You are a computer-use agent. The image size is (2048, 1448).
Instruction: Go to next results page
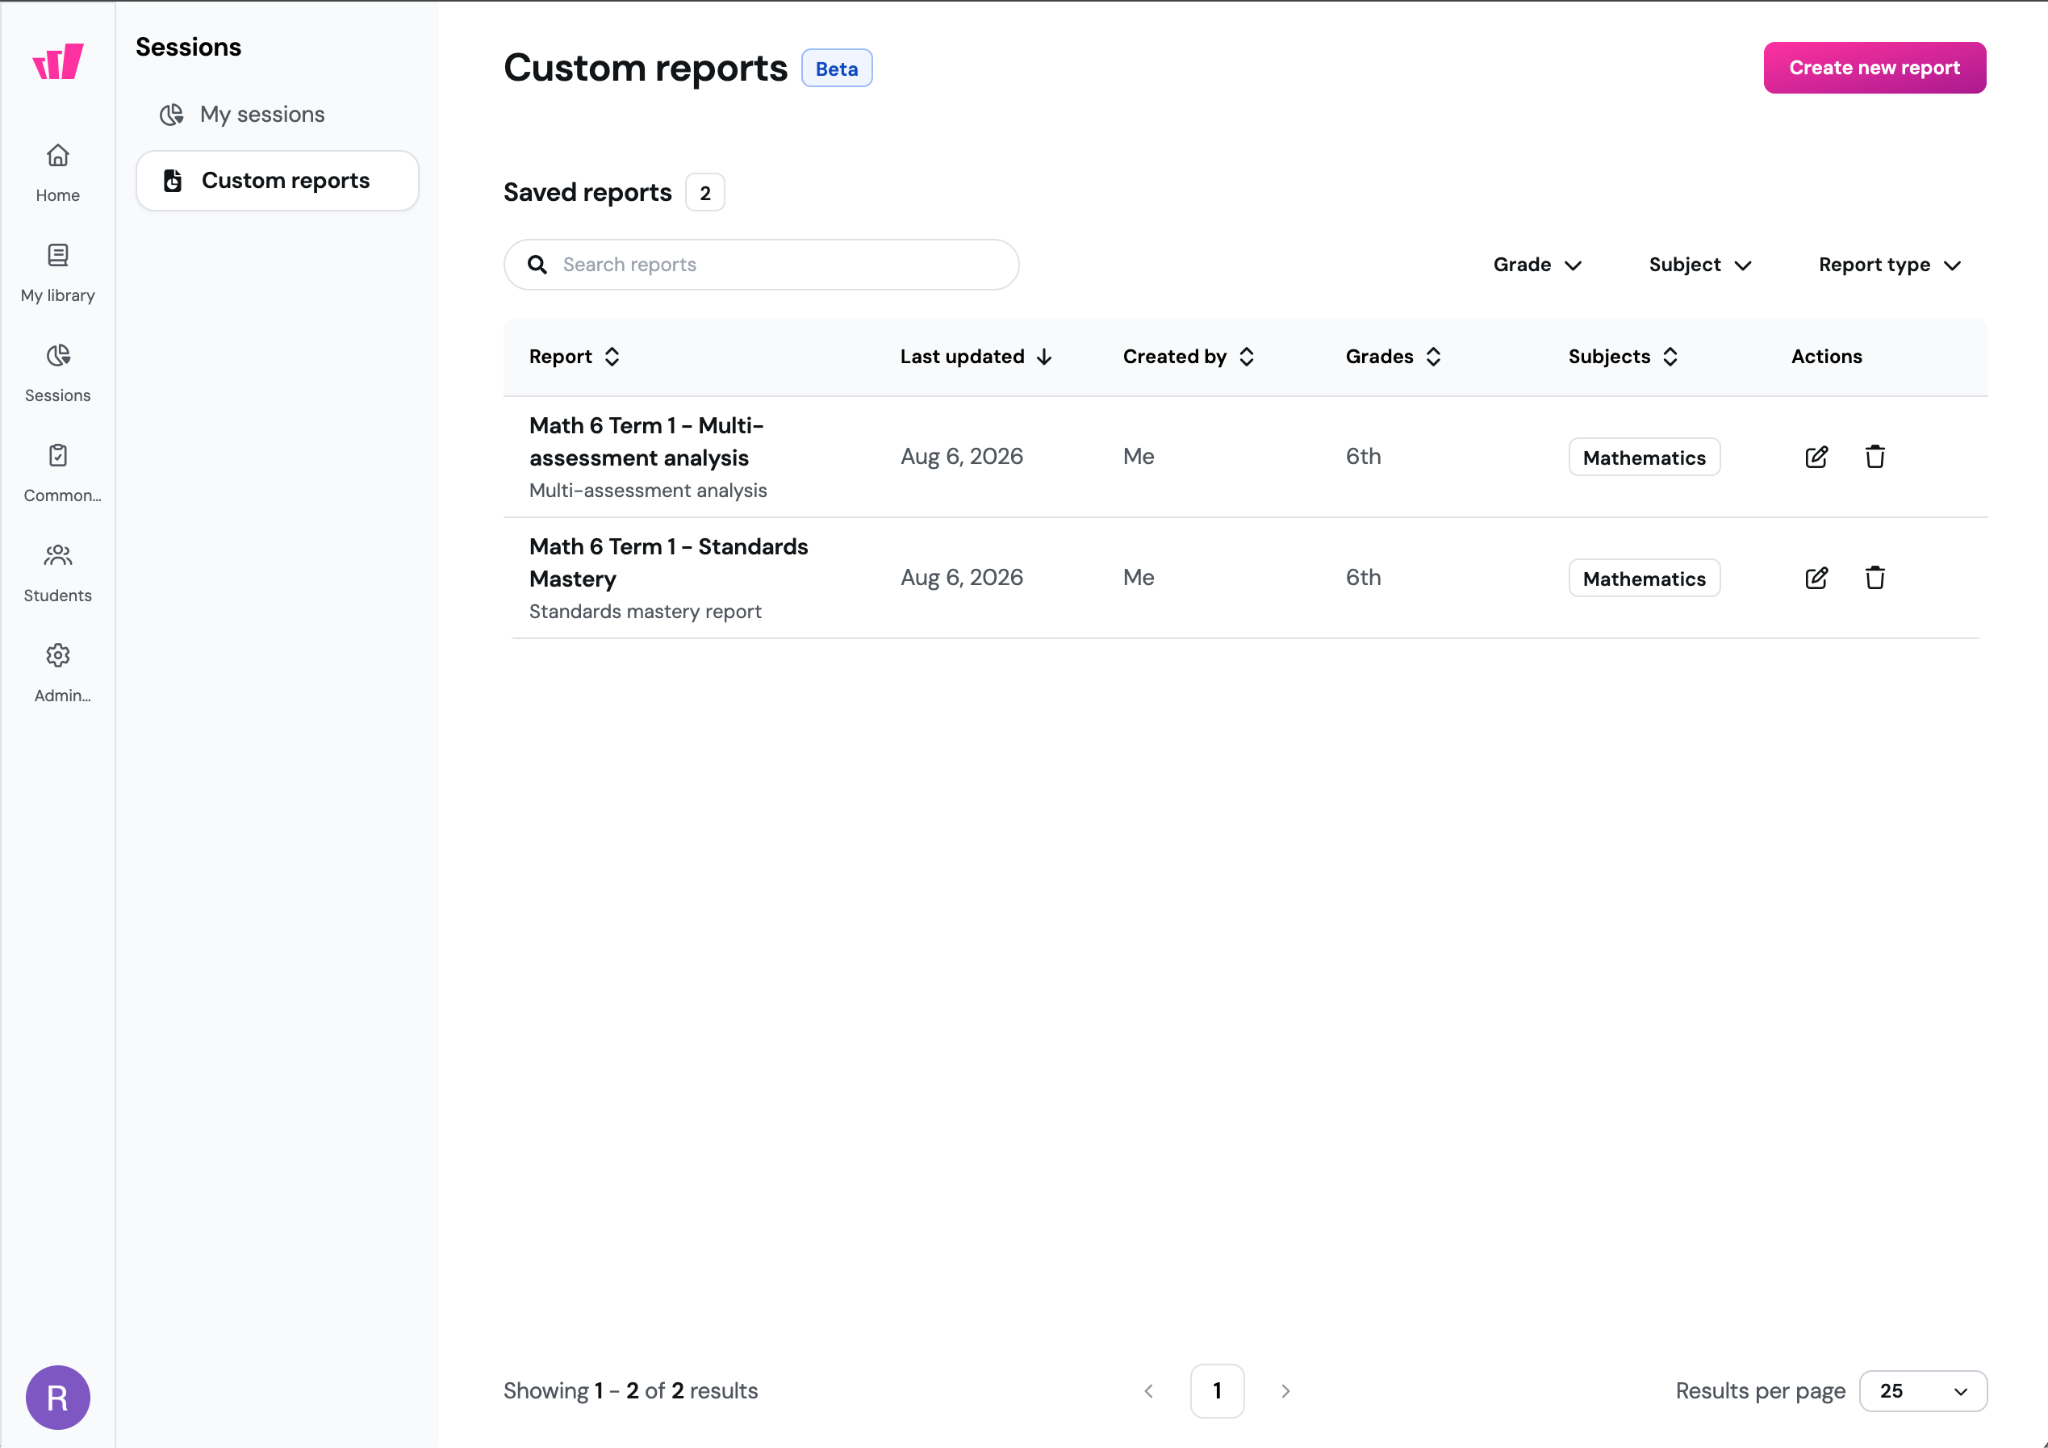point(1286,1391)
